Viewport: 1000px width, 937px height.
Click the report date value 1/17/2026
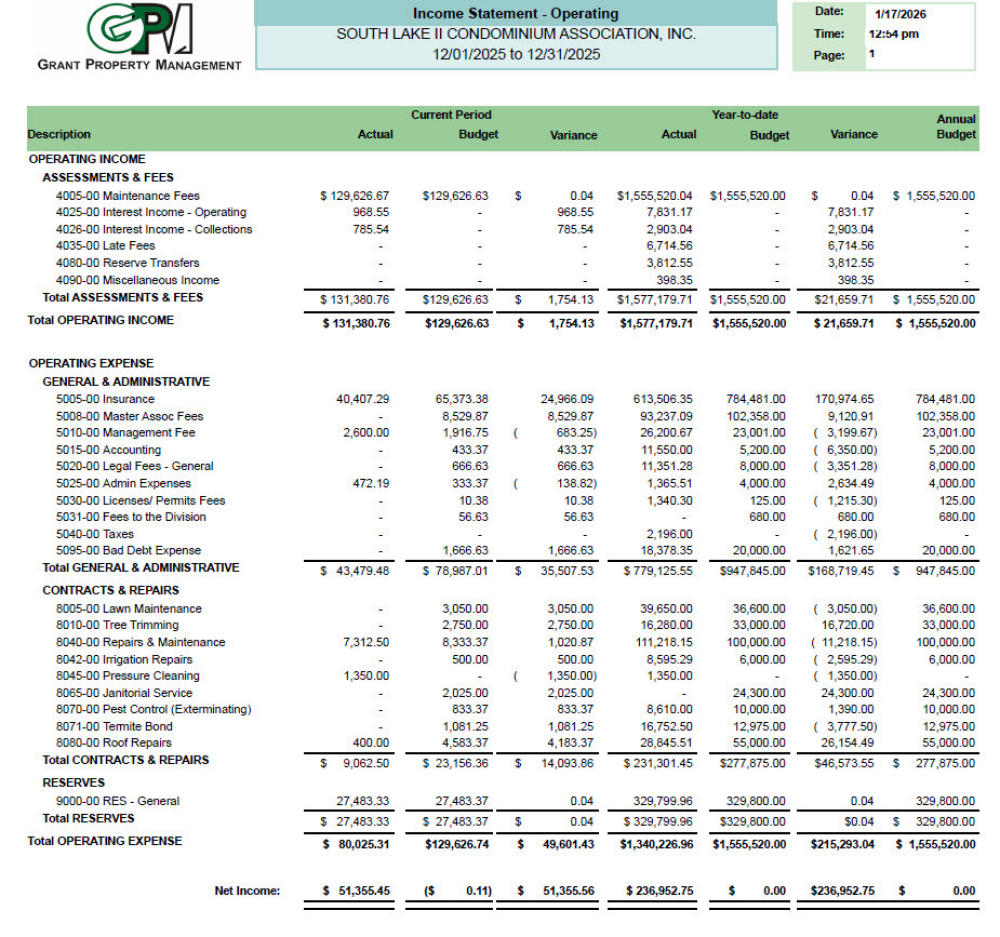point(900,14)
